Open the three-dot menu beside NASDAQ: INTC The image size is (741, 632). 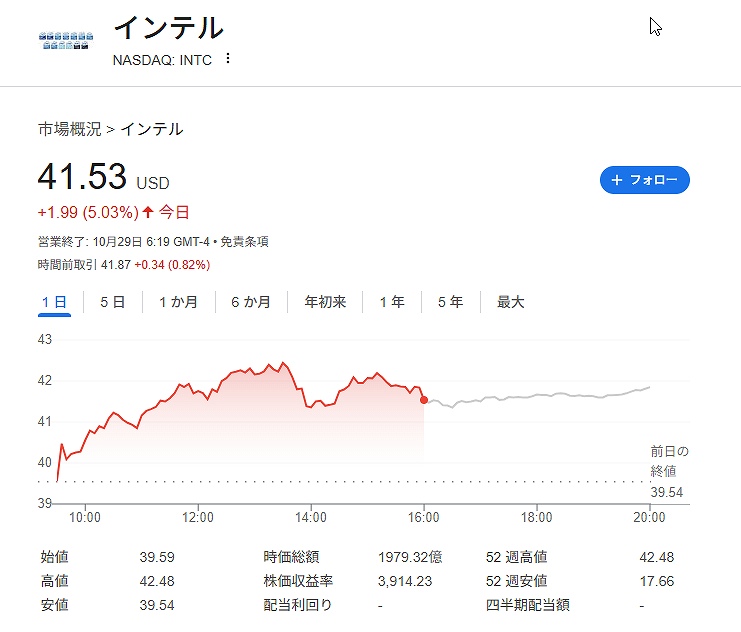click(228, 59)
